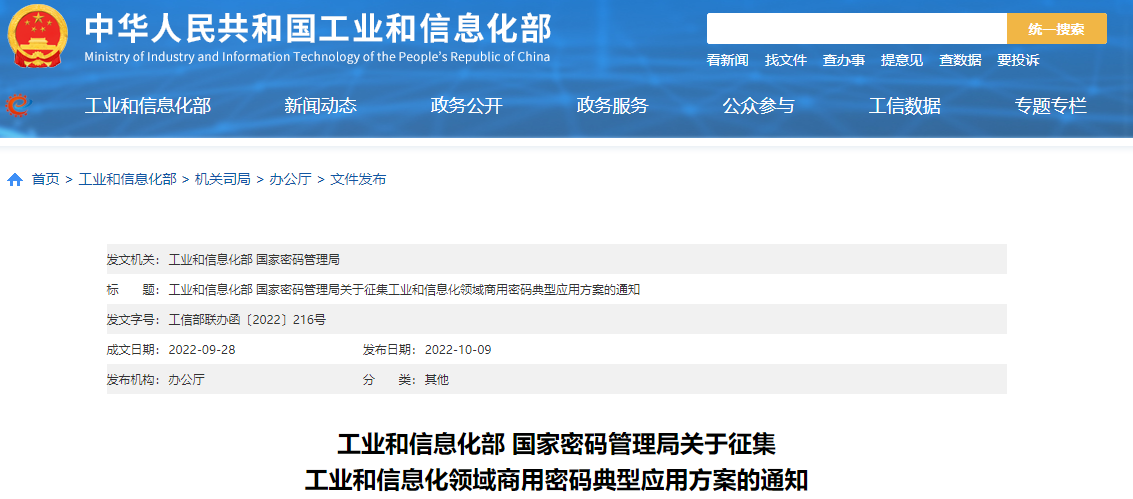The width and height of the screenshot is (1133, 499).
Task: Click the 统一搜索 search button
Action: [x=1056, y=29]
